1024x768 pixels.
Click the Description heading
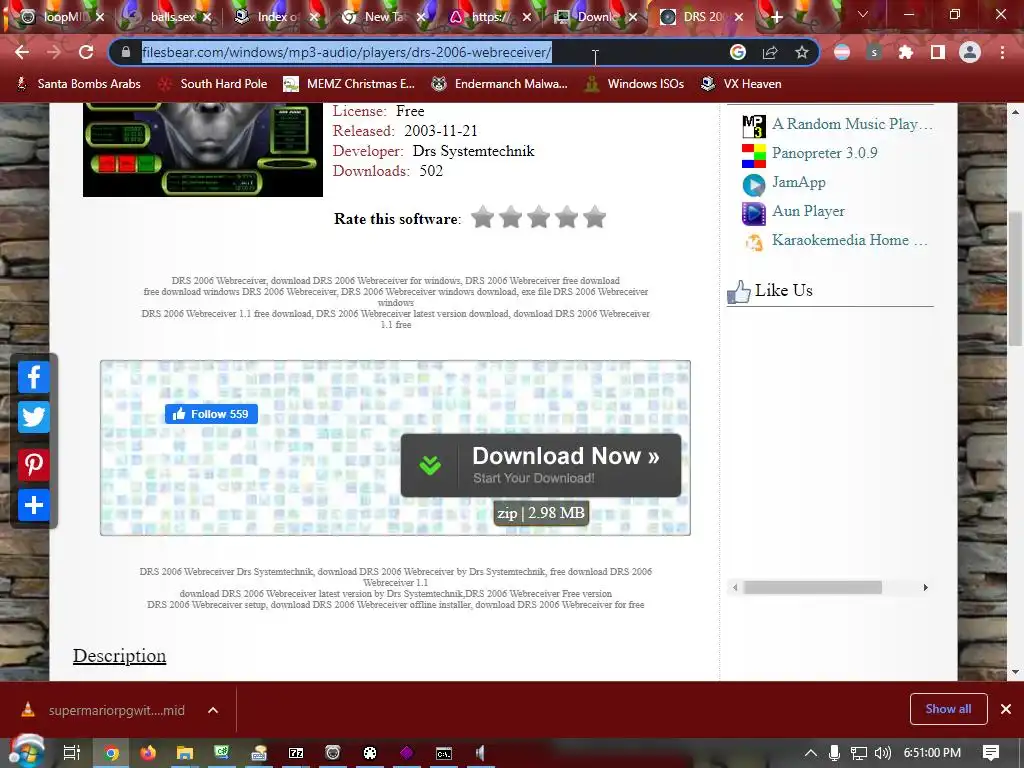pos(120,656)
